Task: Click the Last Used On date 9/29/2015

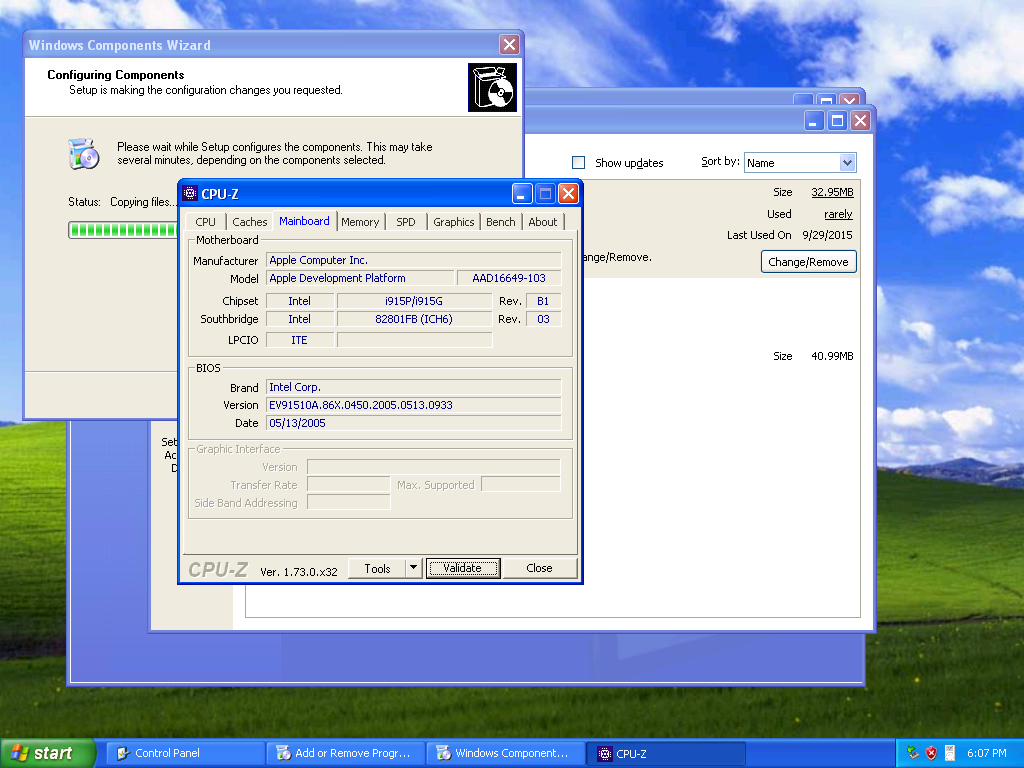Action: (827, 235)
